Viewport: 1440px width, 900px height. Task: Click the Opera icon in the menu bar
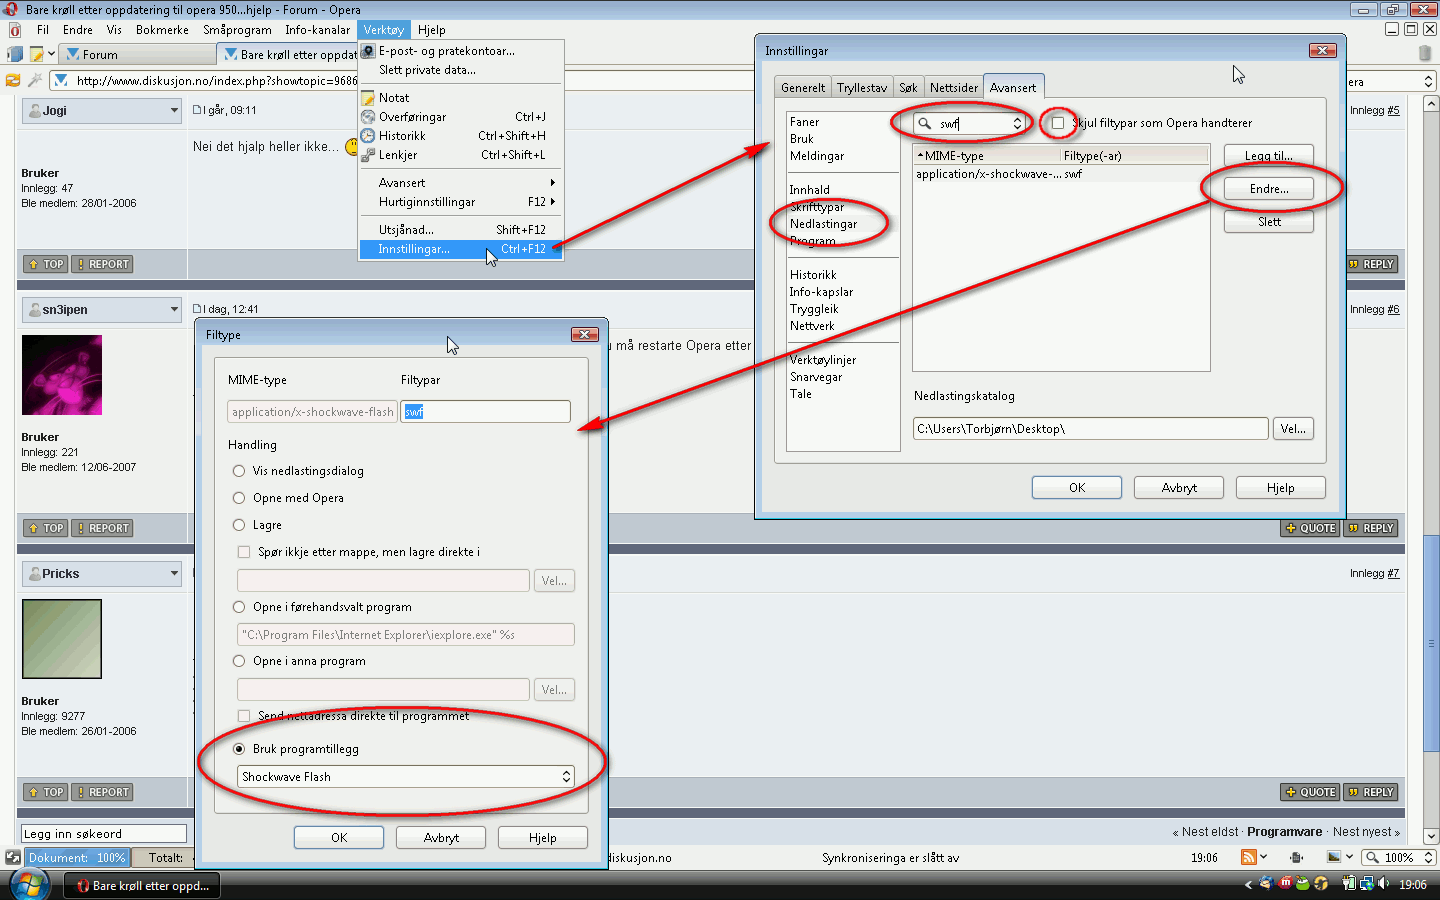[14, 30]
